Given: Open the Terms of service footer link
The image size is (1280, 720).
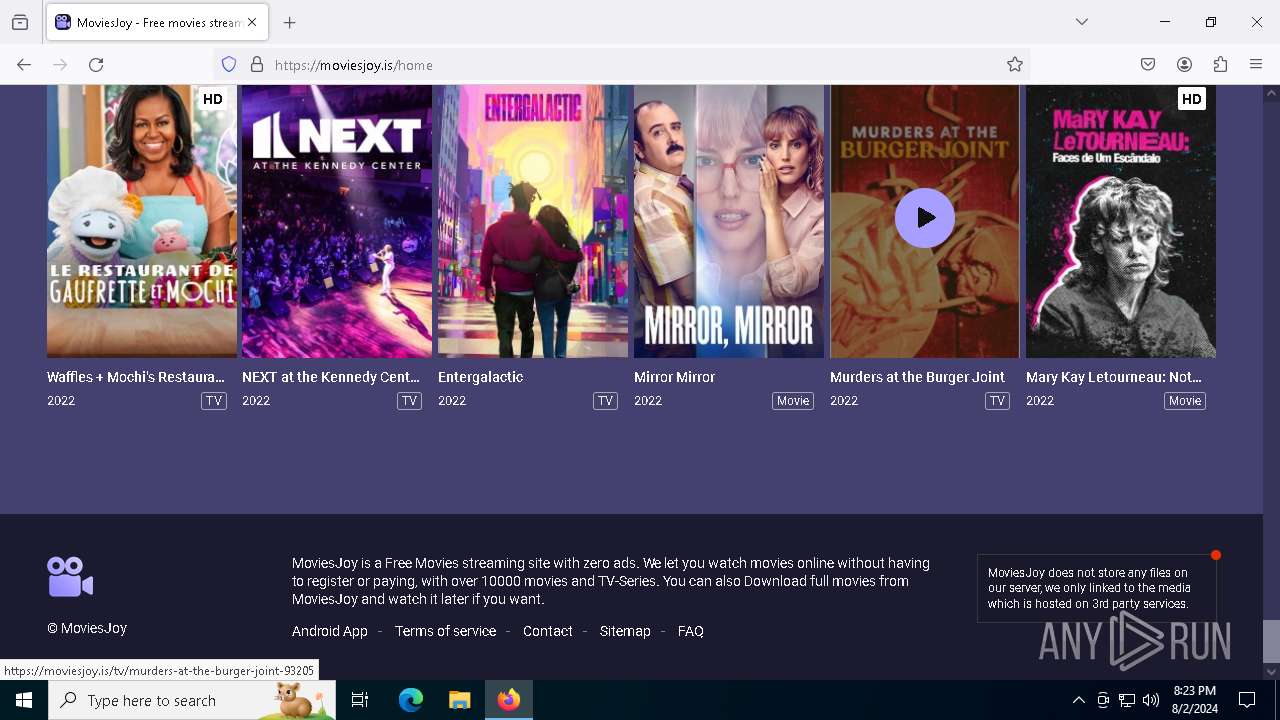Looking at the screenshot, I should coord(445,631).
